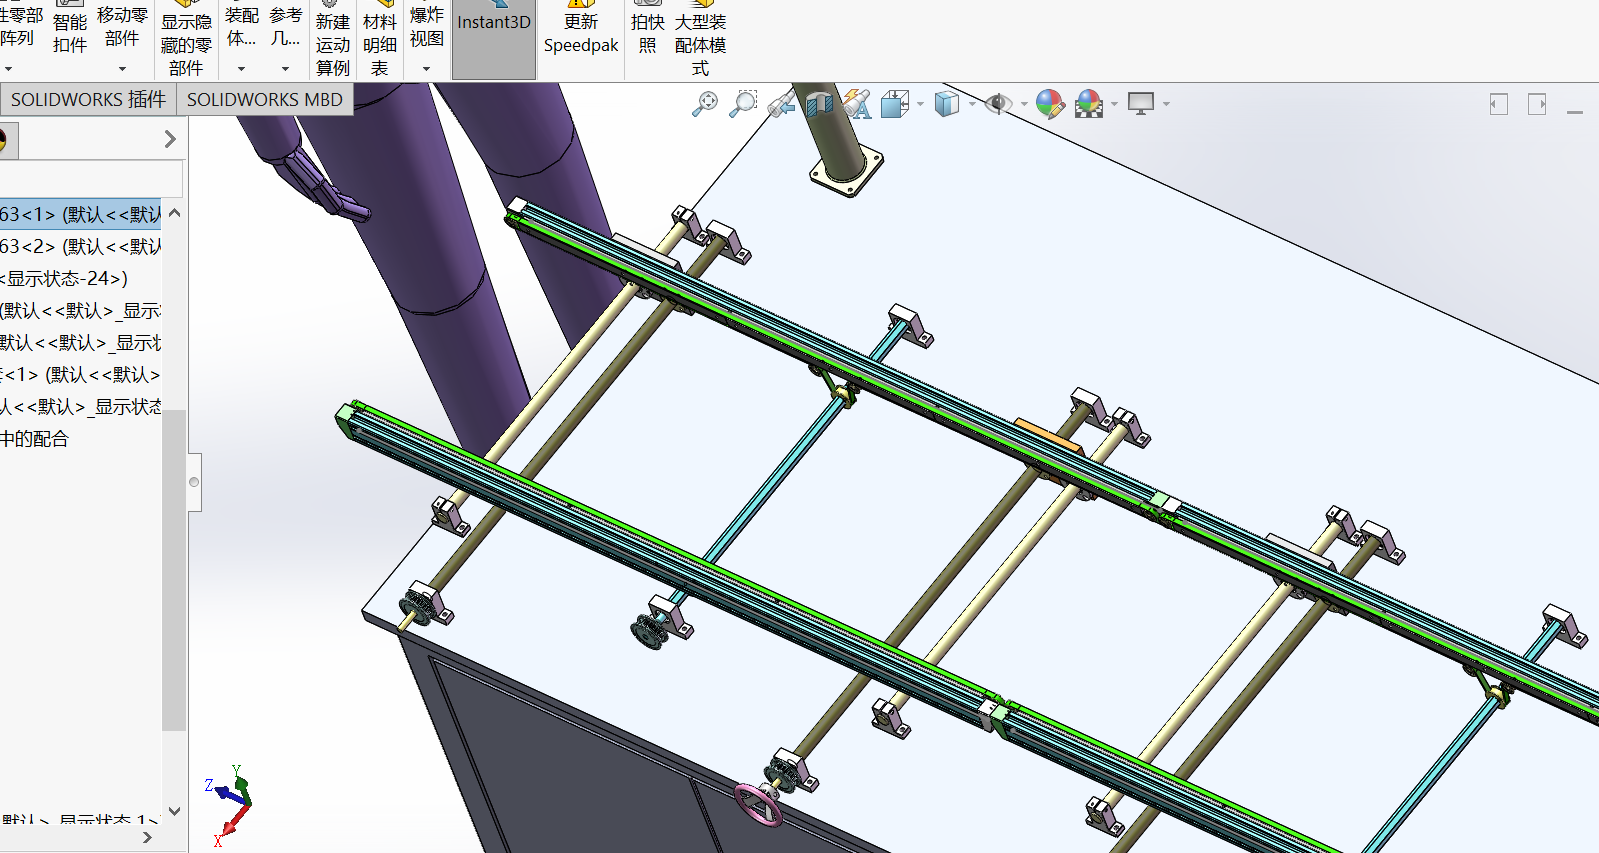
Task: Select the Zoom to Area tool
Action: click(743, 103)
